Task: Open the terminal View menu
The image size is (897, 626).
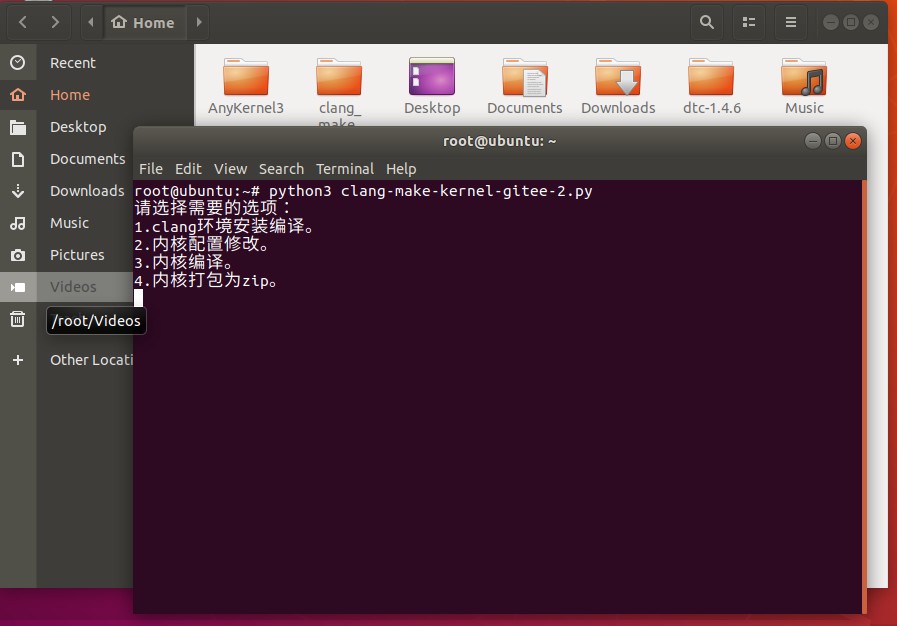Action: point(231,169)
